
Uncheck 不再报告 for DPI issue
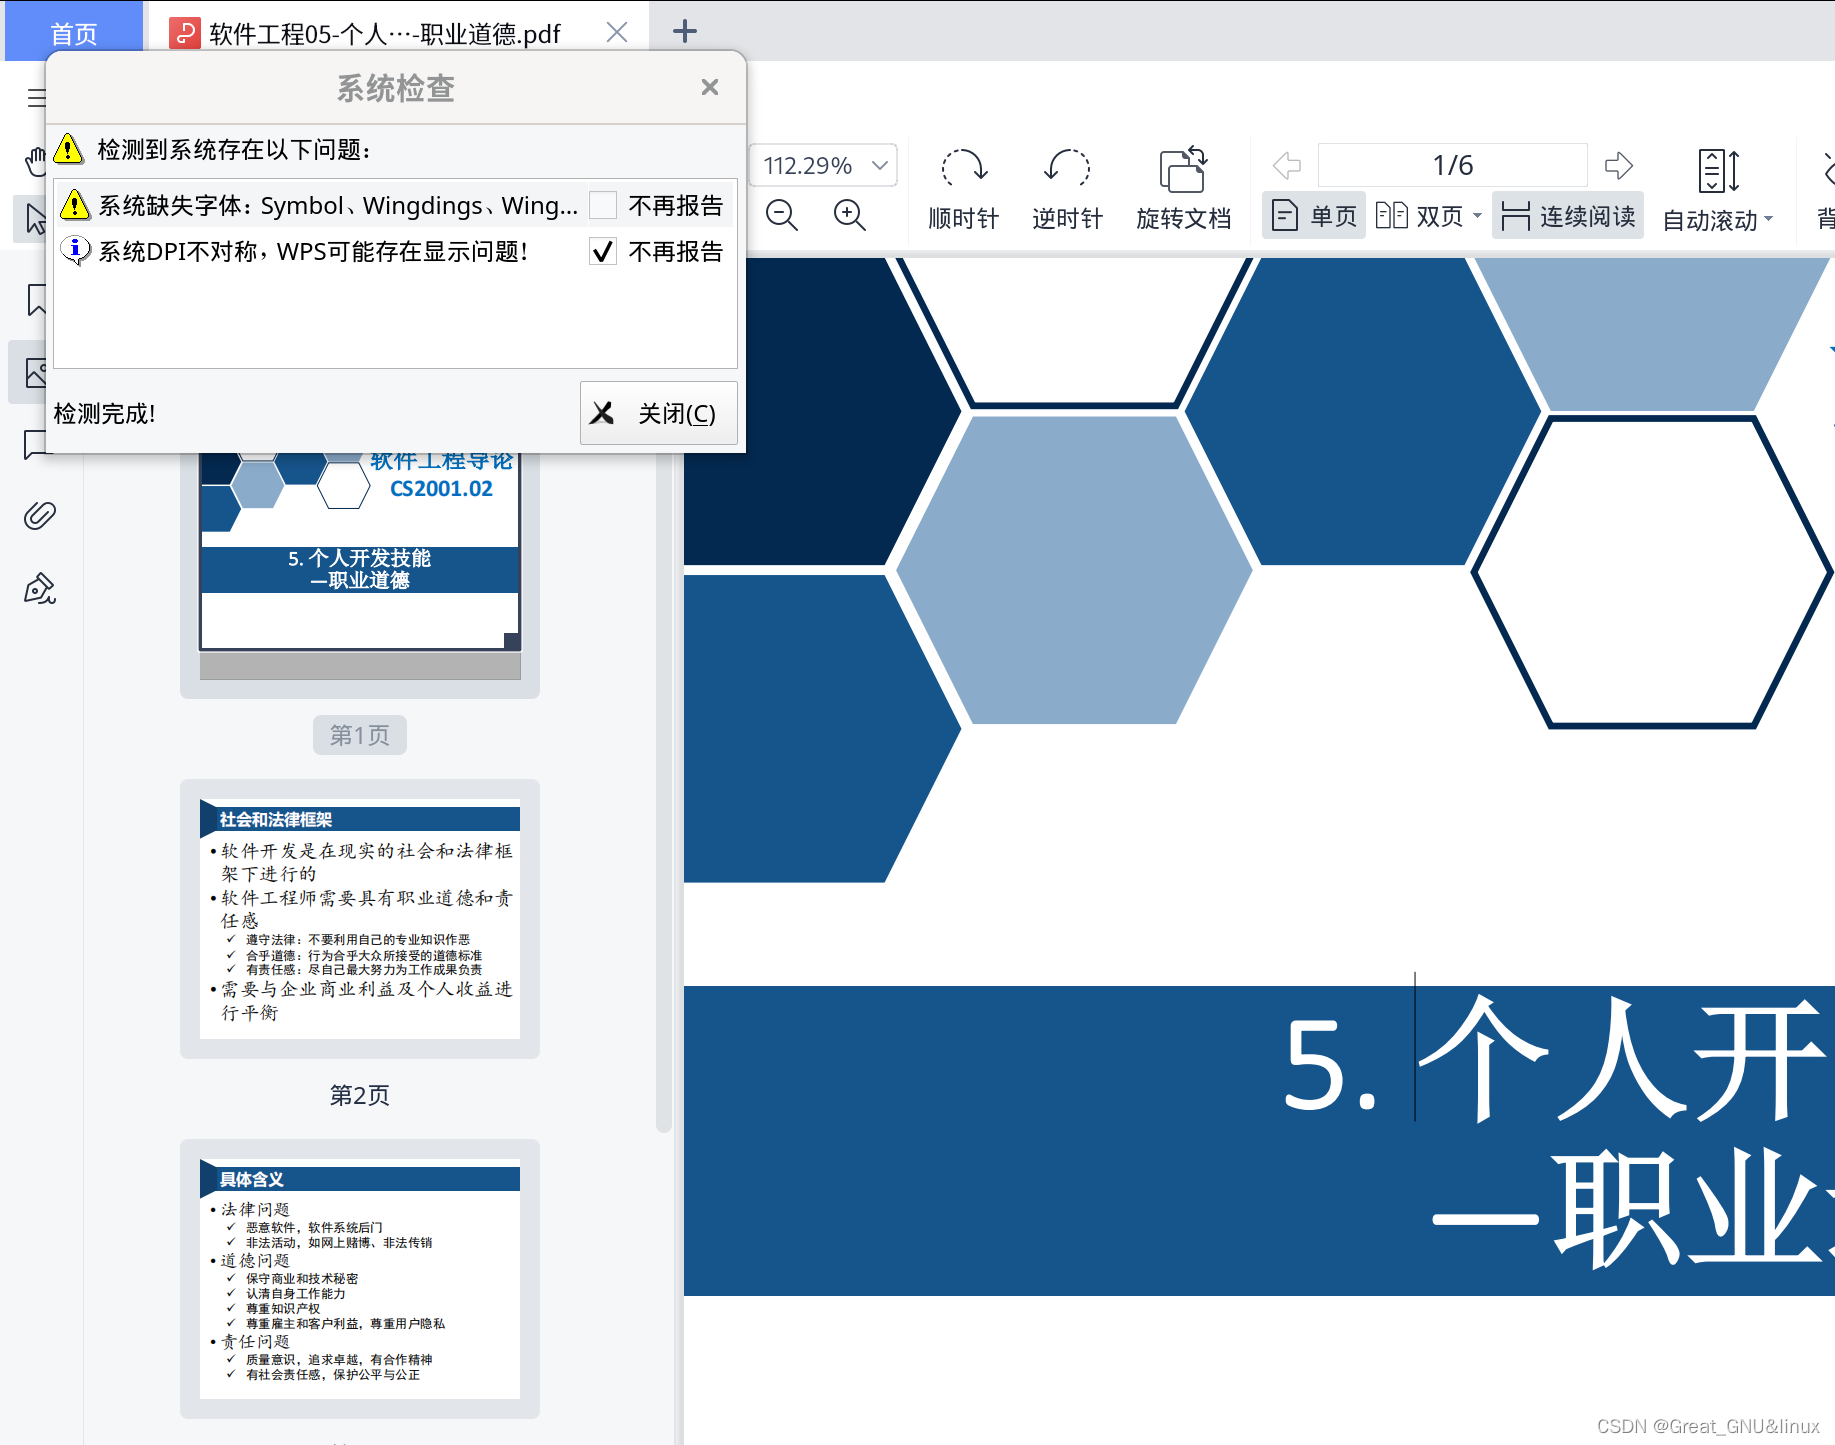pos(603,251)
